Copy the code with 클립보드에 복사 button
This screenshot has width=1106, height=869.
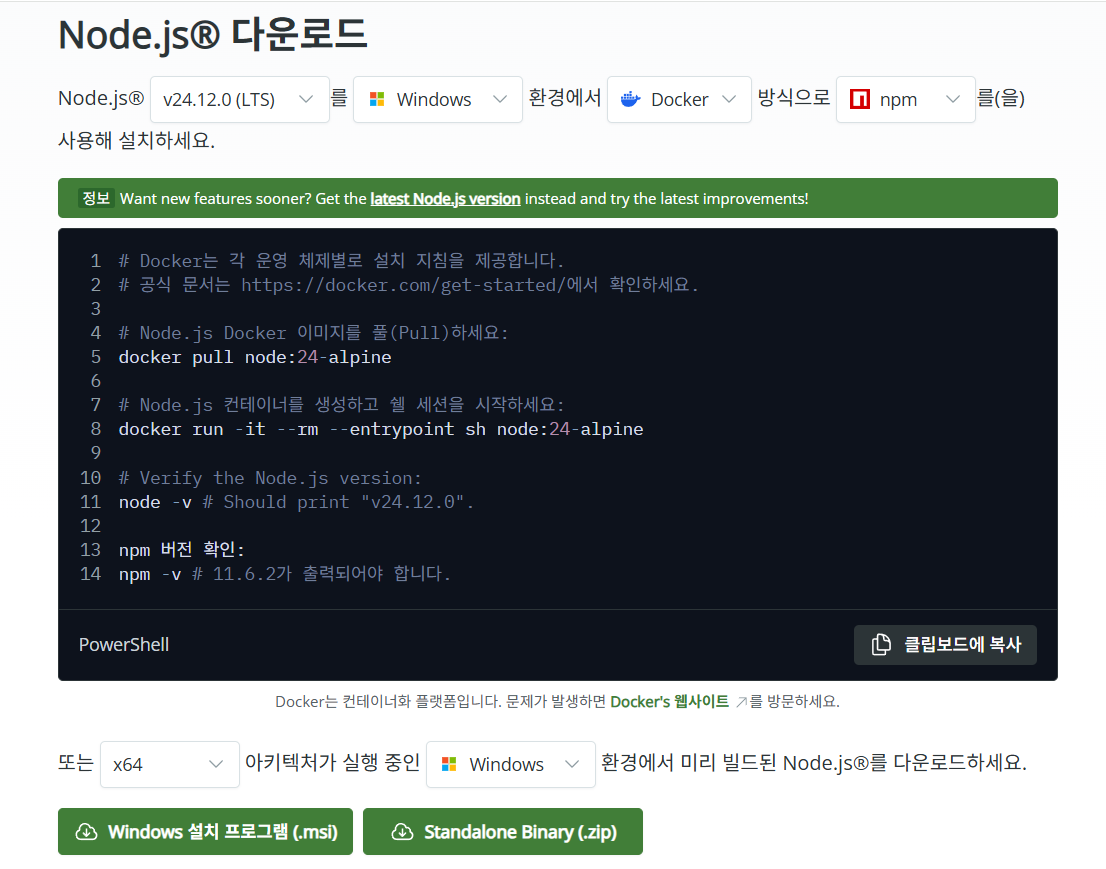(945, 645)
